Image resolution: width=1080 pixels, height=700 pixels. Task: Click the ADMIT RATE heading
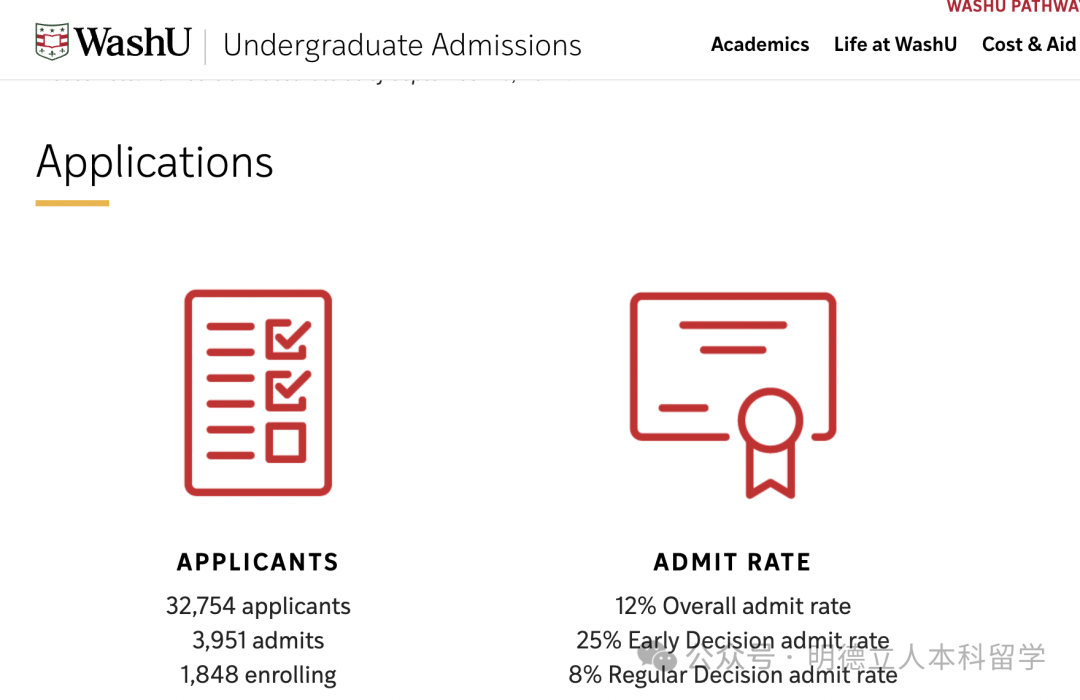(x=733, y=562)
